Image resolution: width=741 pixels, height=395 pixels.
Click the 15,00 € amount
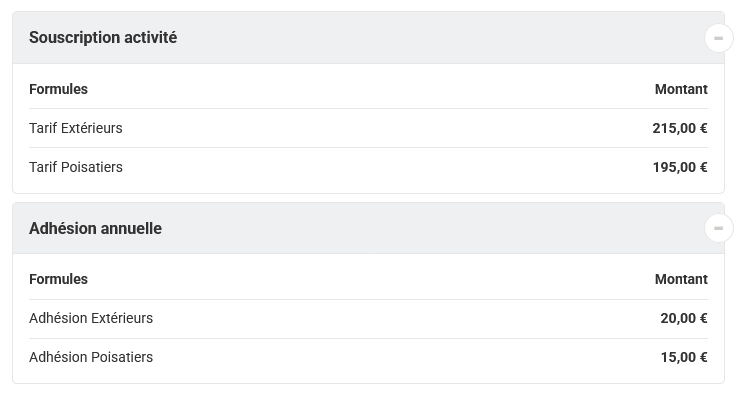pyautogui.click(x=684, y=357)
